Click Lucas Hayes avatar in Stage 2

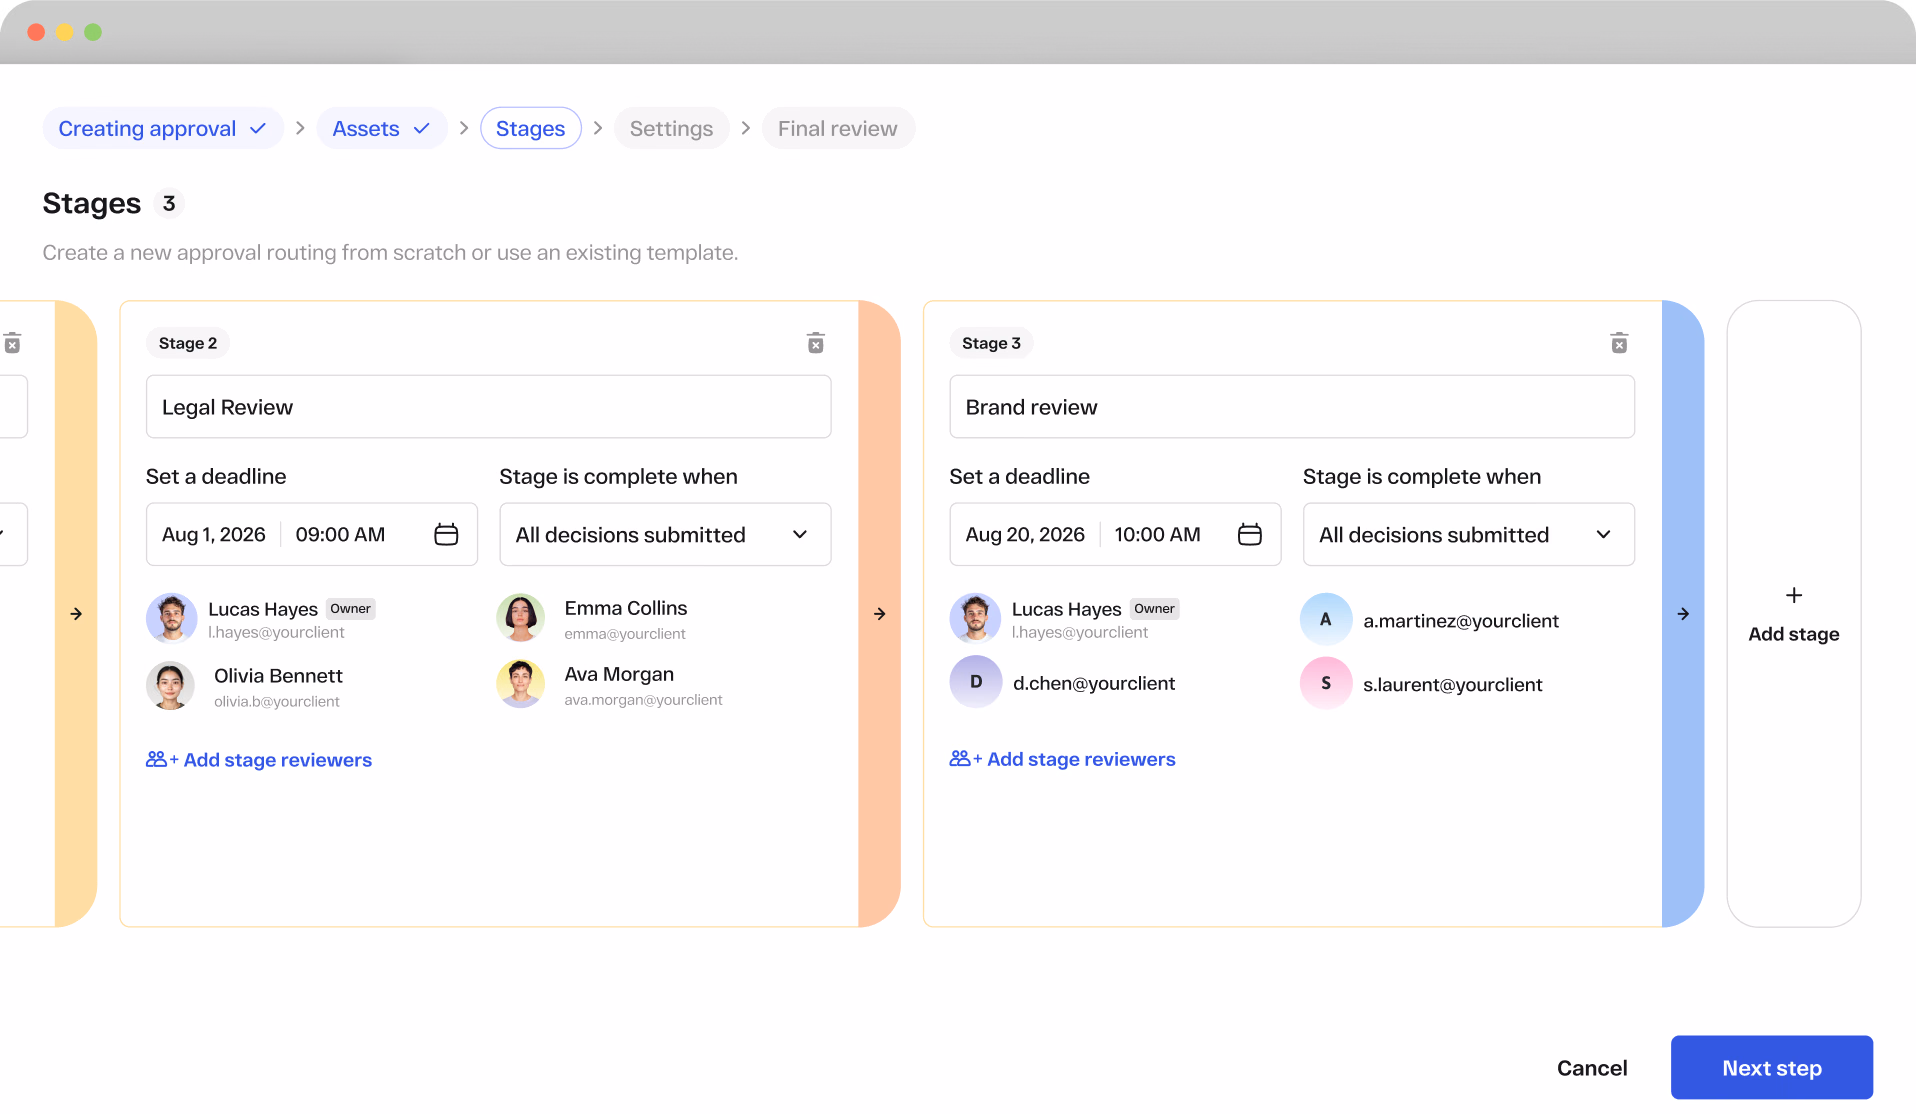click(x=172, y=618)
